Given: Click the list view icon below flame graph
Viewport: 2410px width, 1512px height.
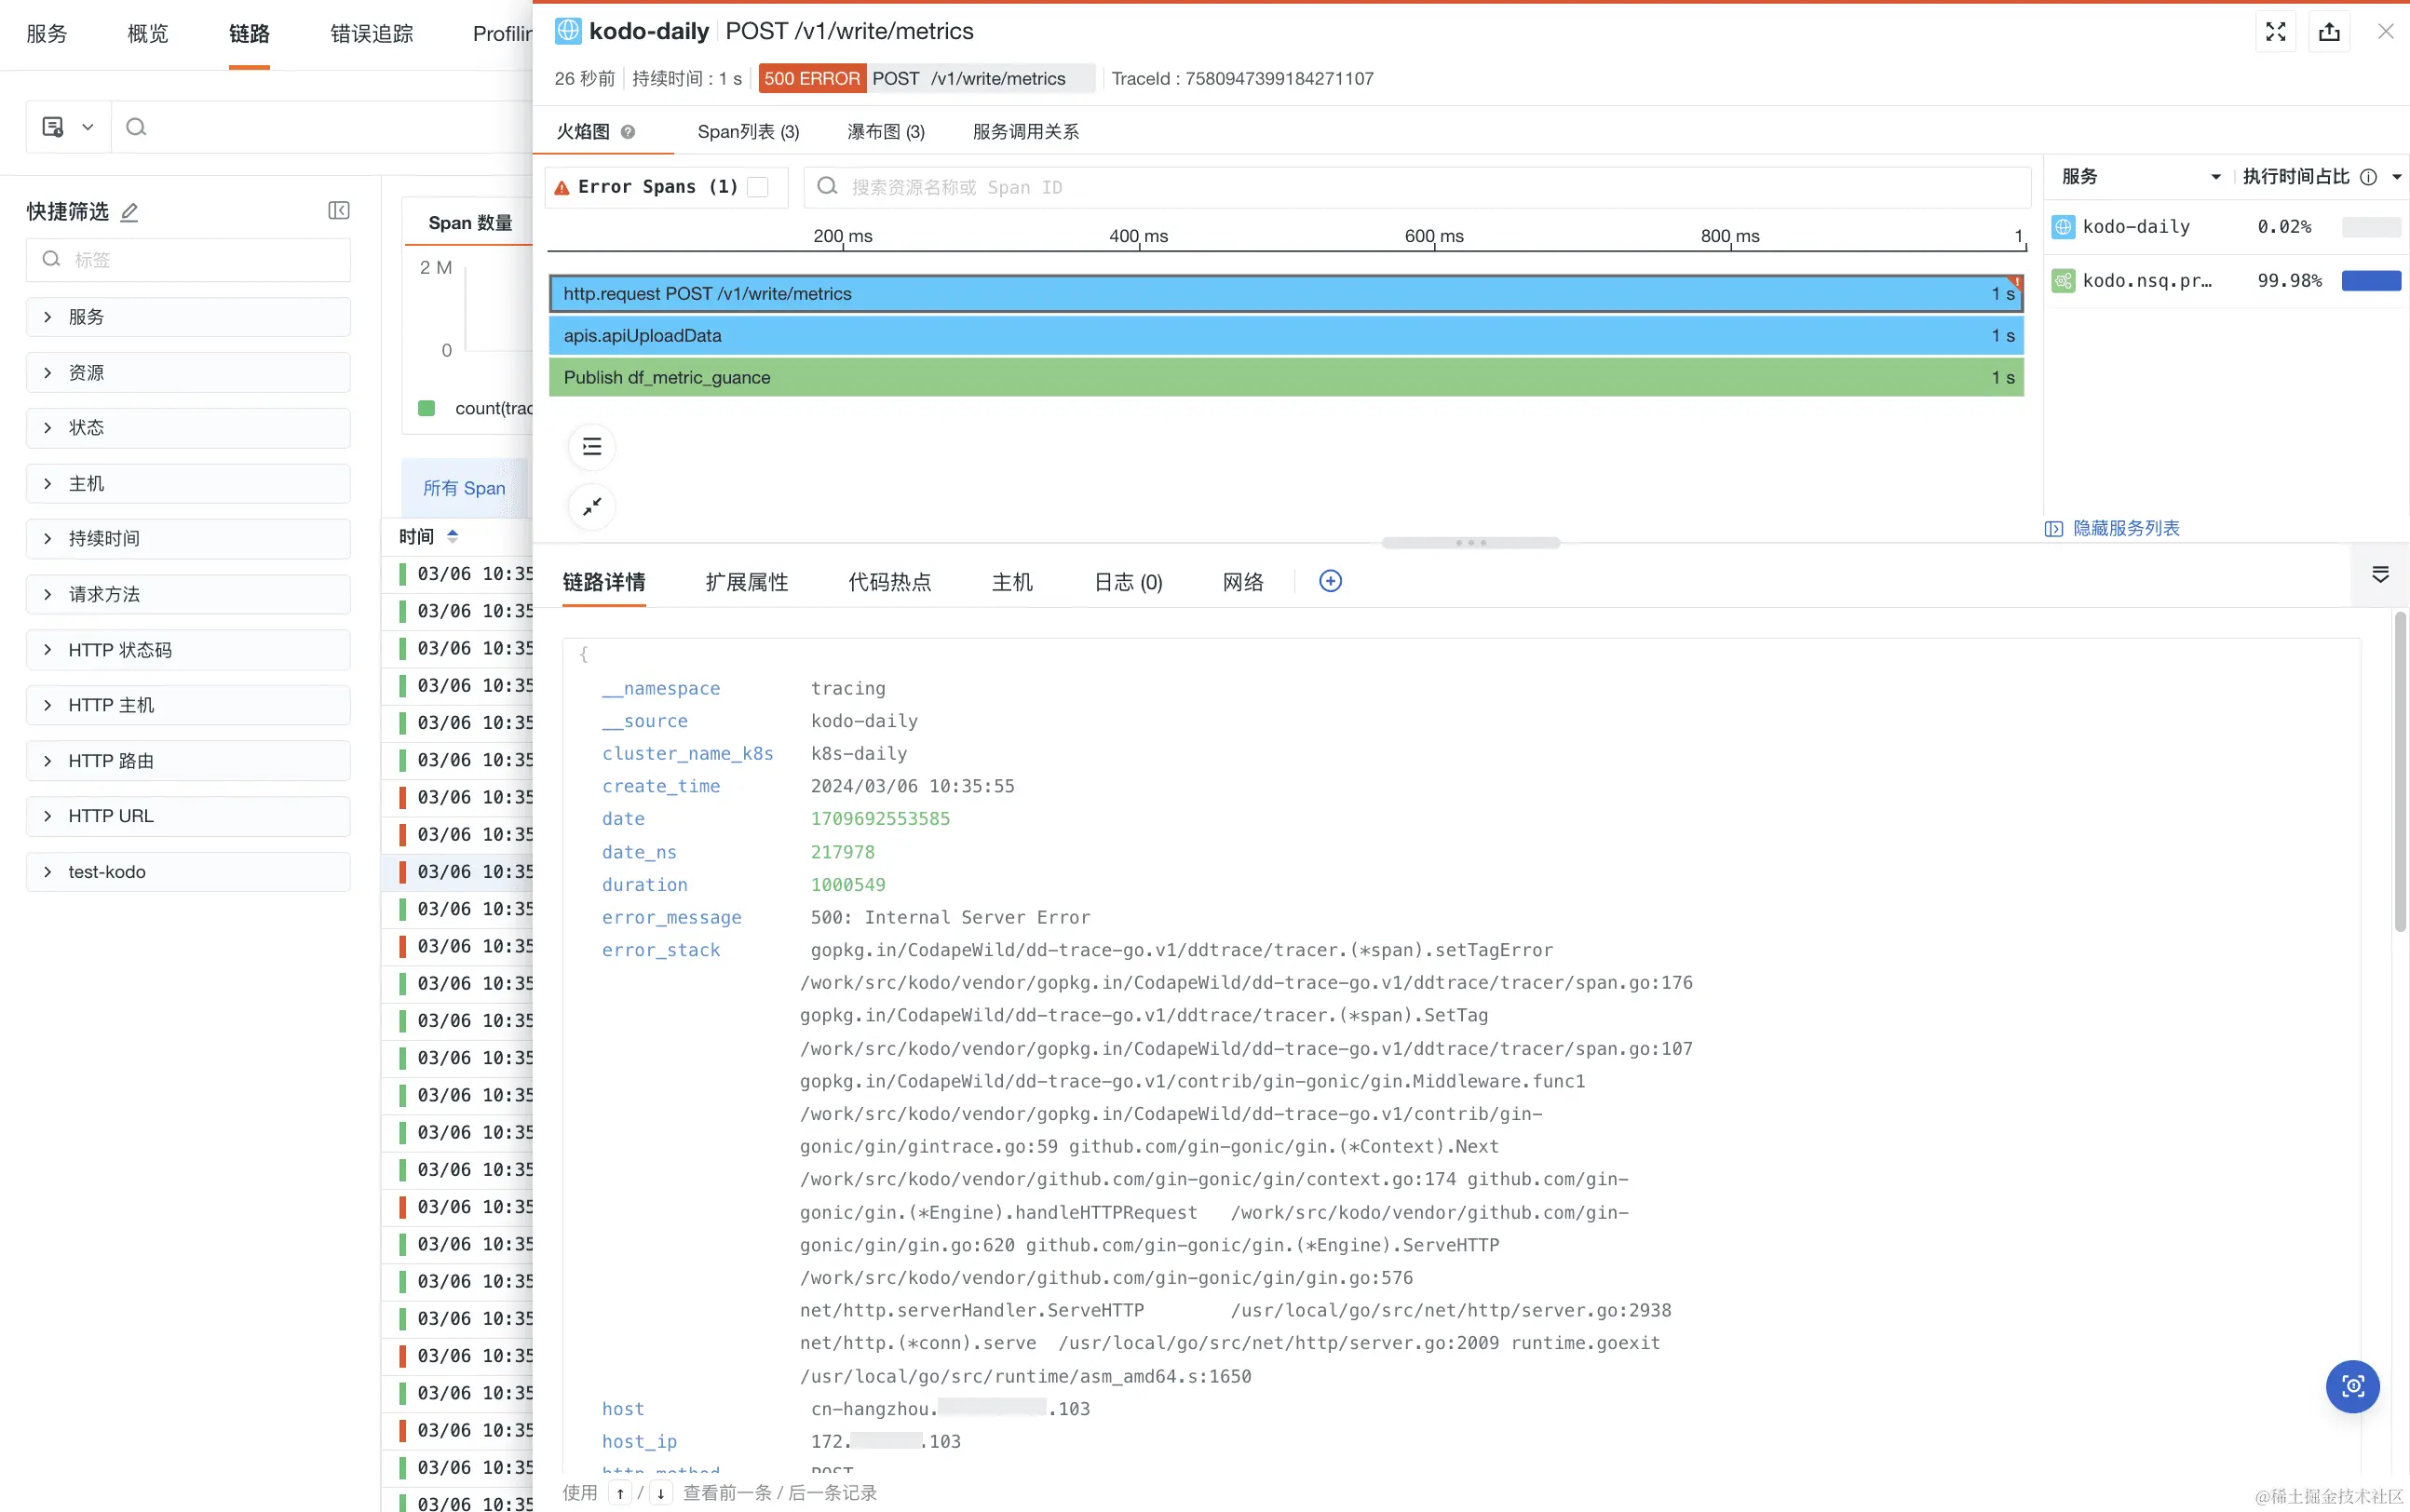Looking at the screenshot, I should point(592,447).
